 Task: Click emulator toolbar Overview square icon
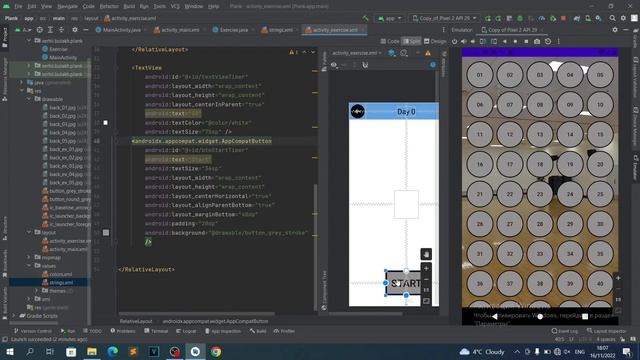point(526,41)
